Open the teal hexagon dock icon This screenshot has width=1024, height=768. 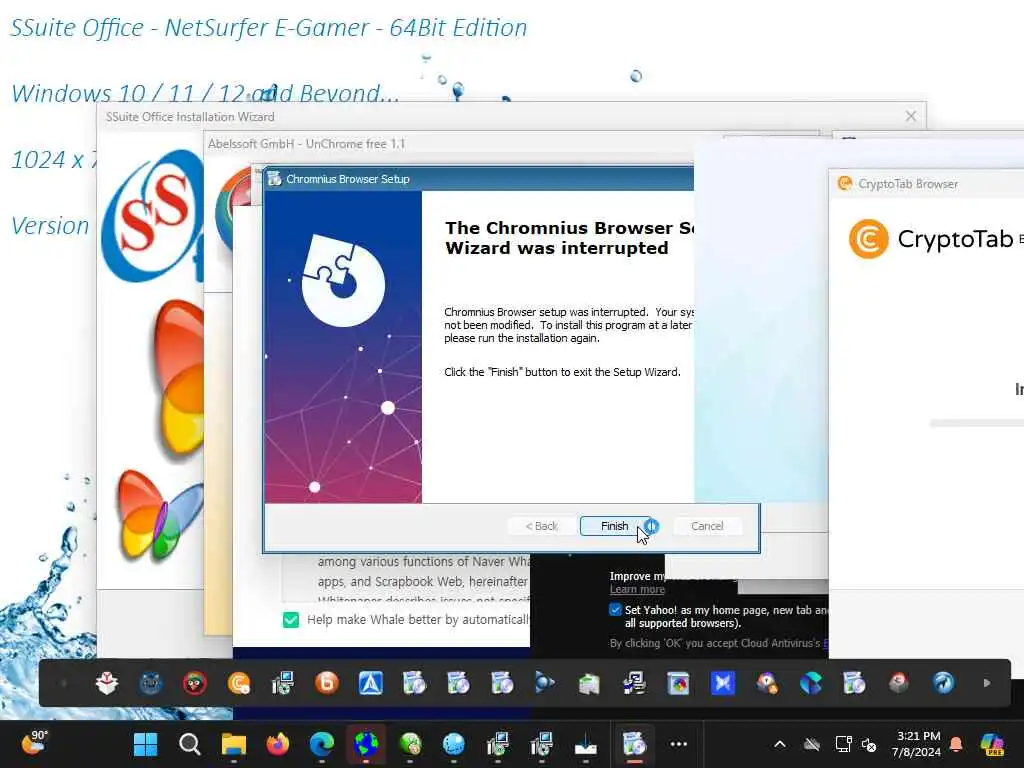pyautogui.click(x=810, y=683)
